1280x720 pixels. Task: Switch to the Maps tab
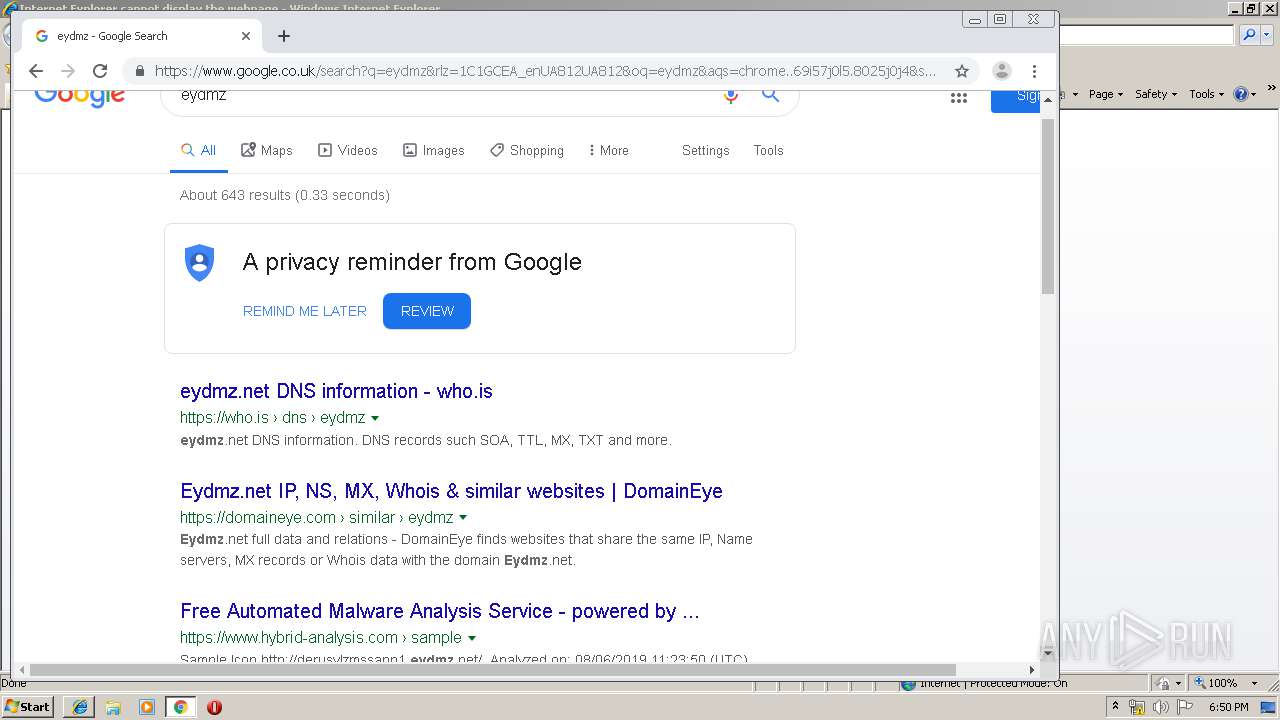point(267,150)
